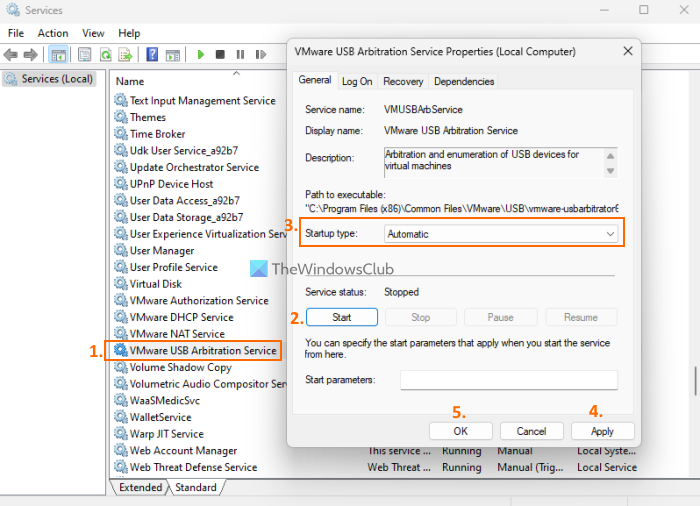Click the description scroll down arrow

tap(610, 171)
